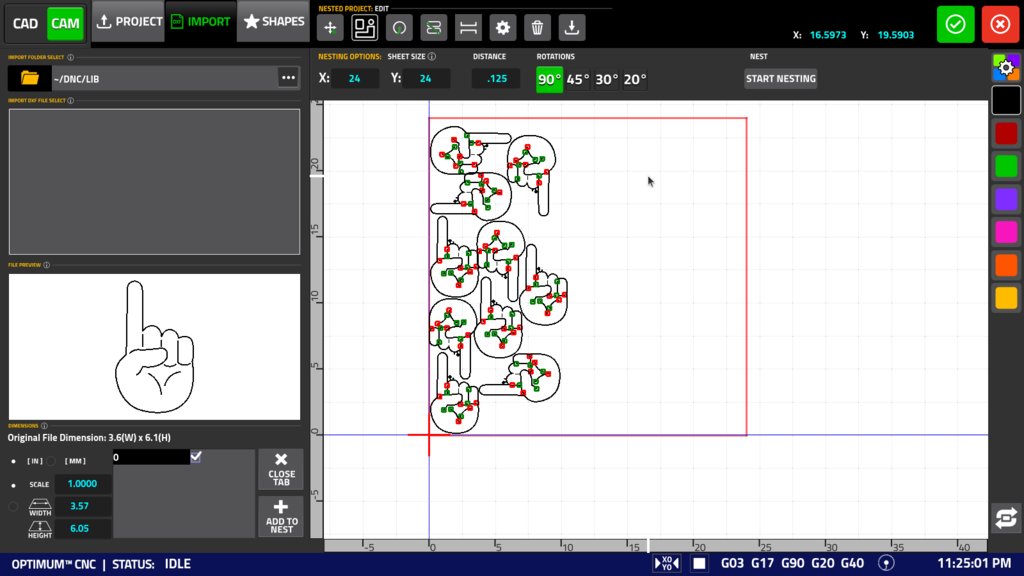Edit the Scale 1.0000 value field

pyautogui.click(x=82, y=484)
